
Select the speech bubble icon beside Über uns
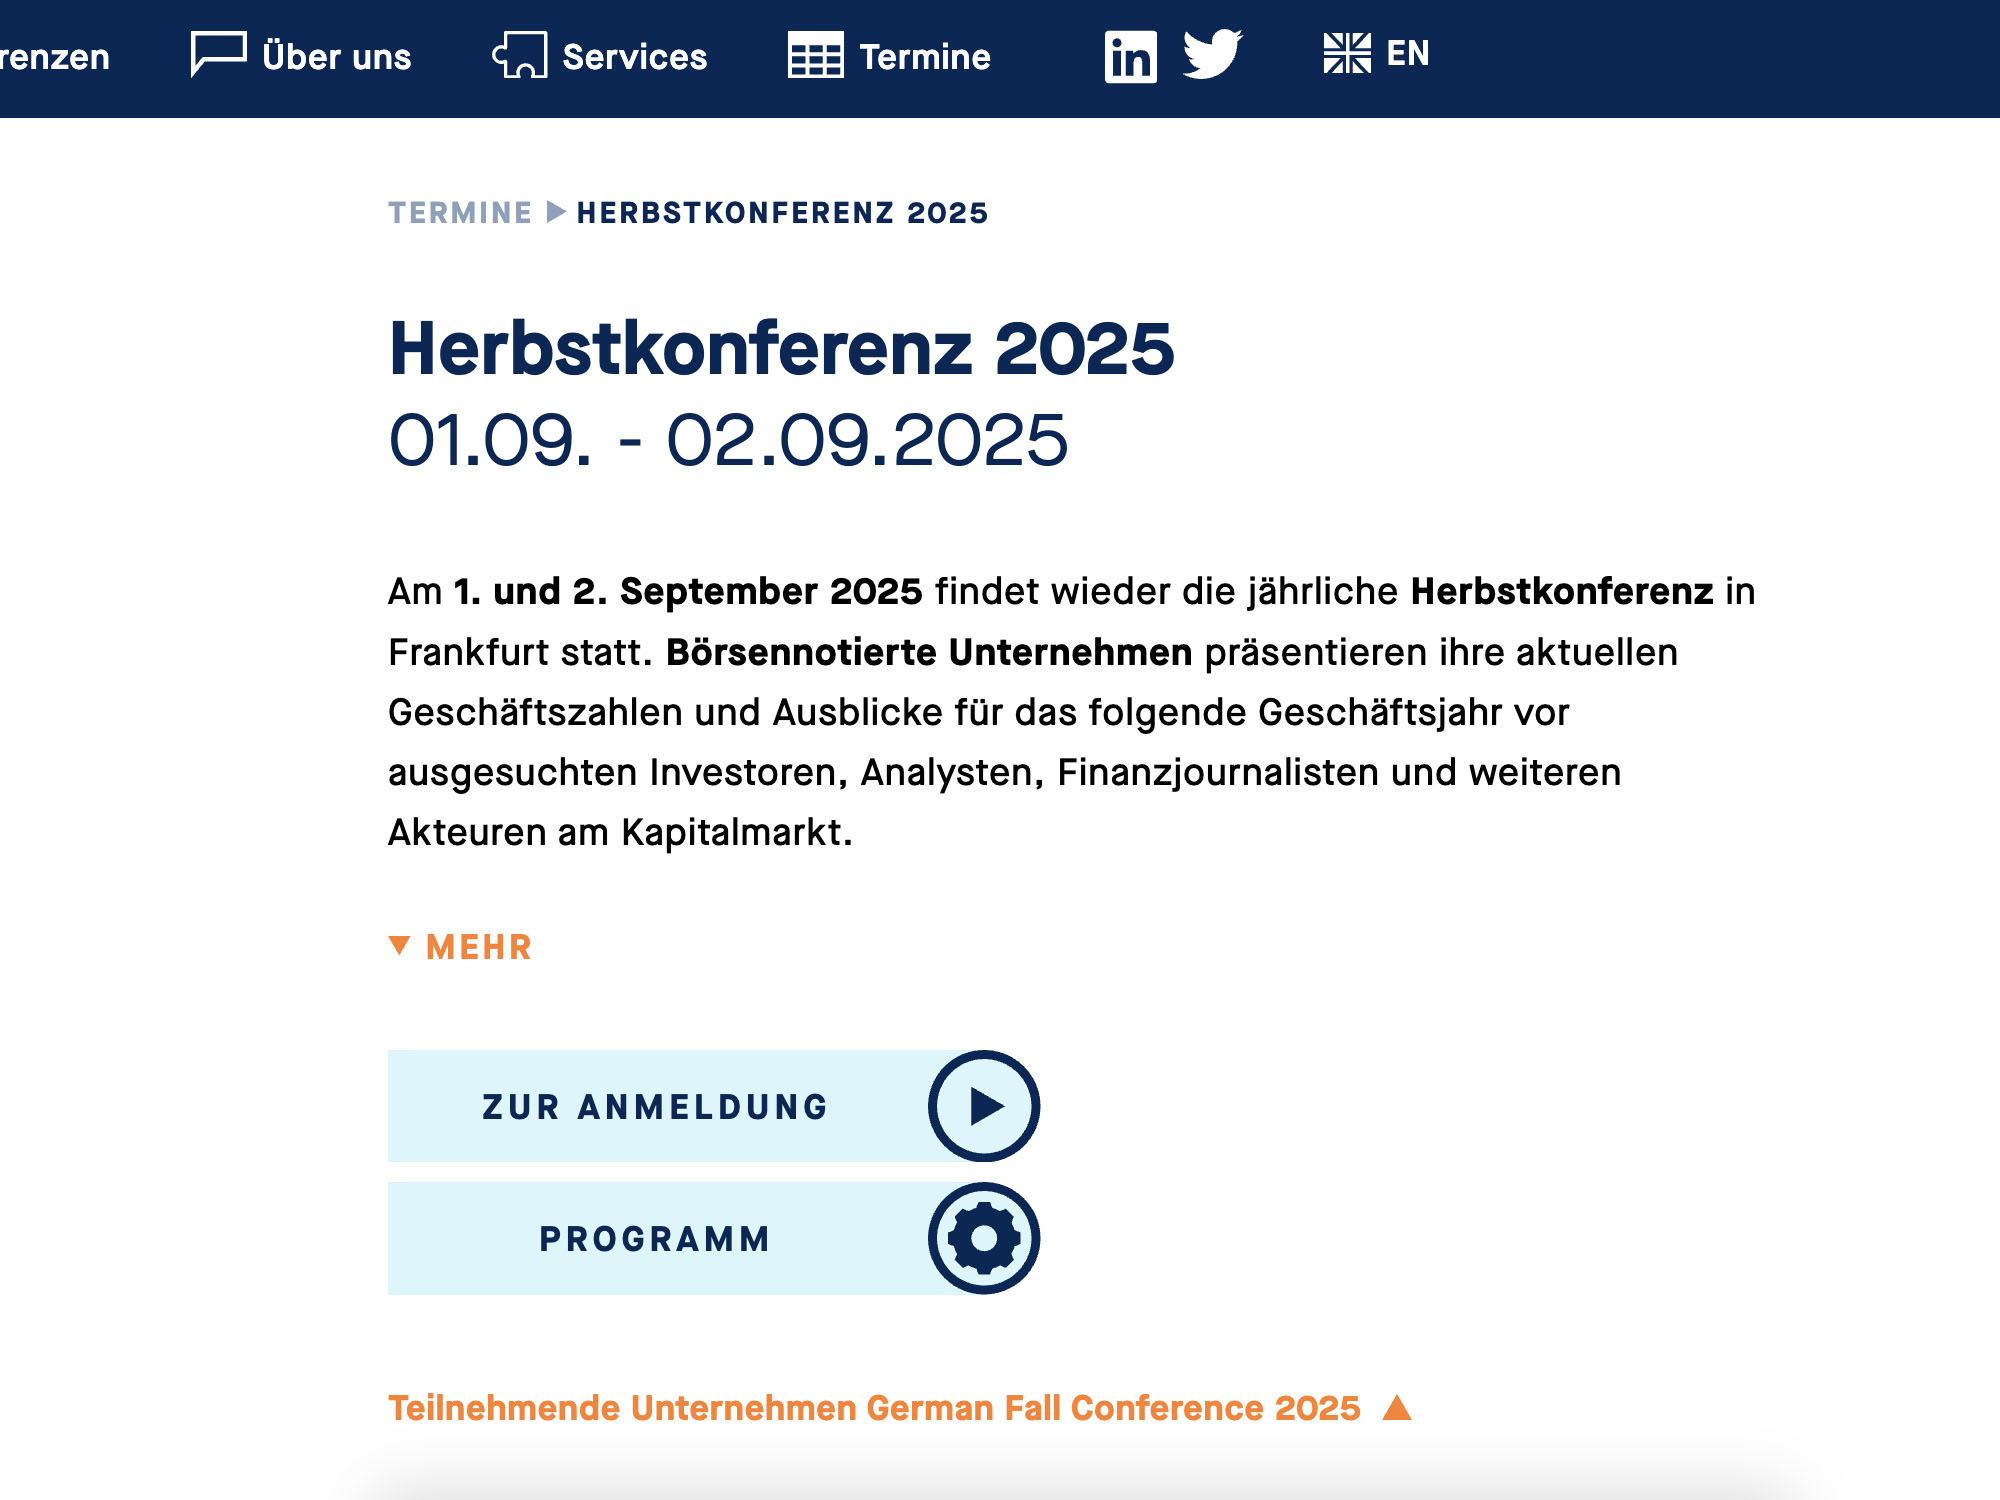(x=218, y=55)
